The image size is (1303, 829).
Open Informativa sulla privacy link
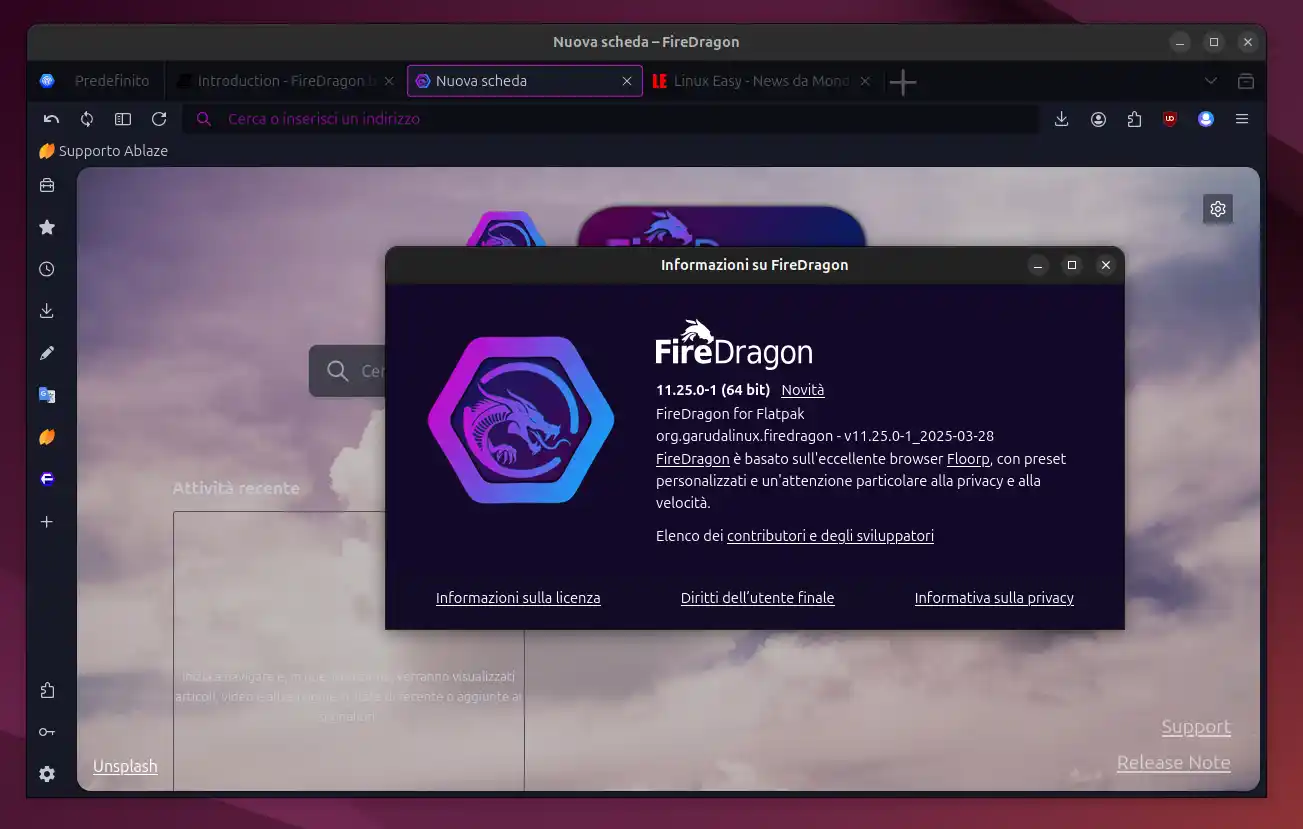[994, 598]
